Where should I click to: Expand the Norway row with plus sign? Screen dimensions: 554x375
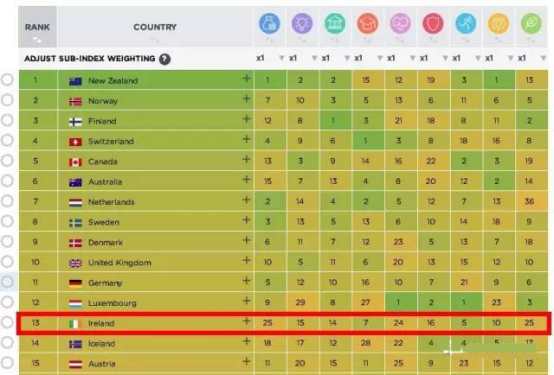tap(247, 99)
